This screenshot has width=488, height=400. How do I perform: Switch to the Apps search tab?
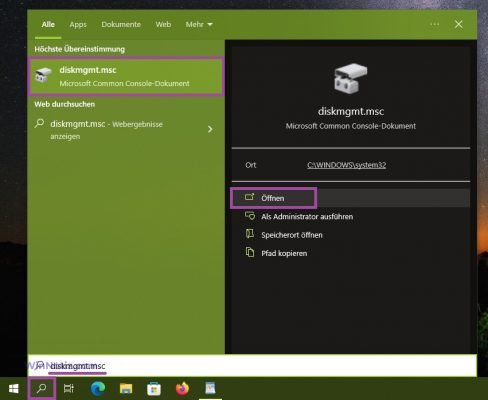[x=78, y=24]
